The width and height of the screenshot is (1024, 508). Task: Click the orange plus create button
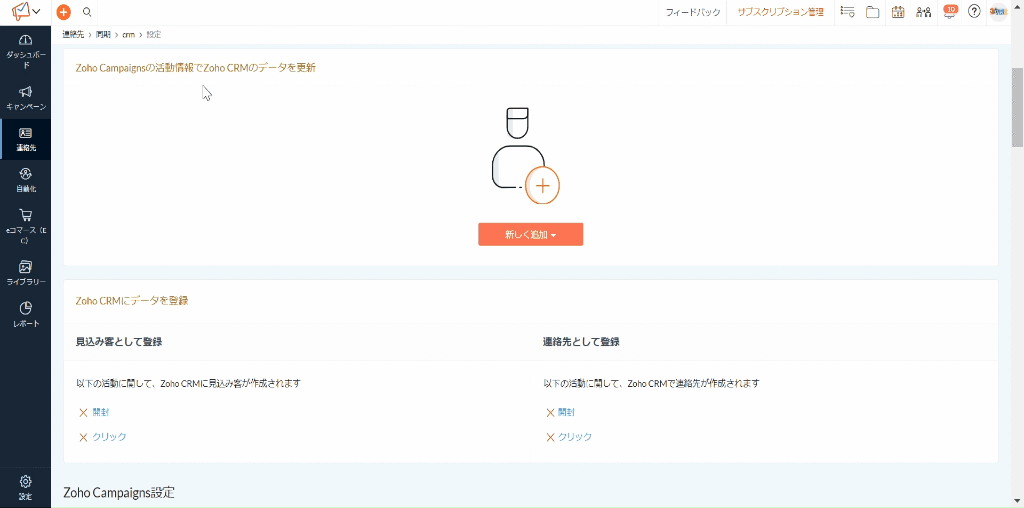(x=63, y=12)
